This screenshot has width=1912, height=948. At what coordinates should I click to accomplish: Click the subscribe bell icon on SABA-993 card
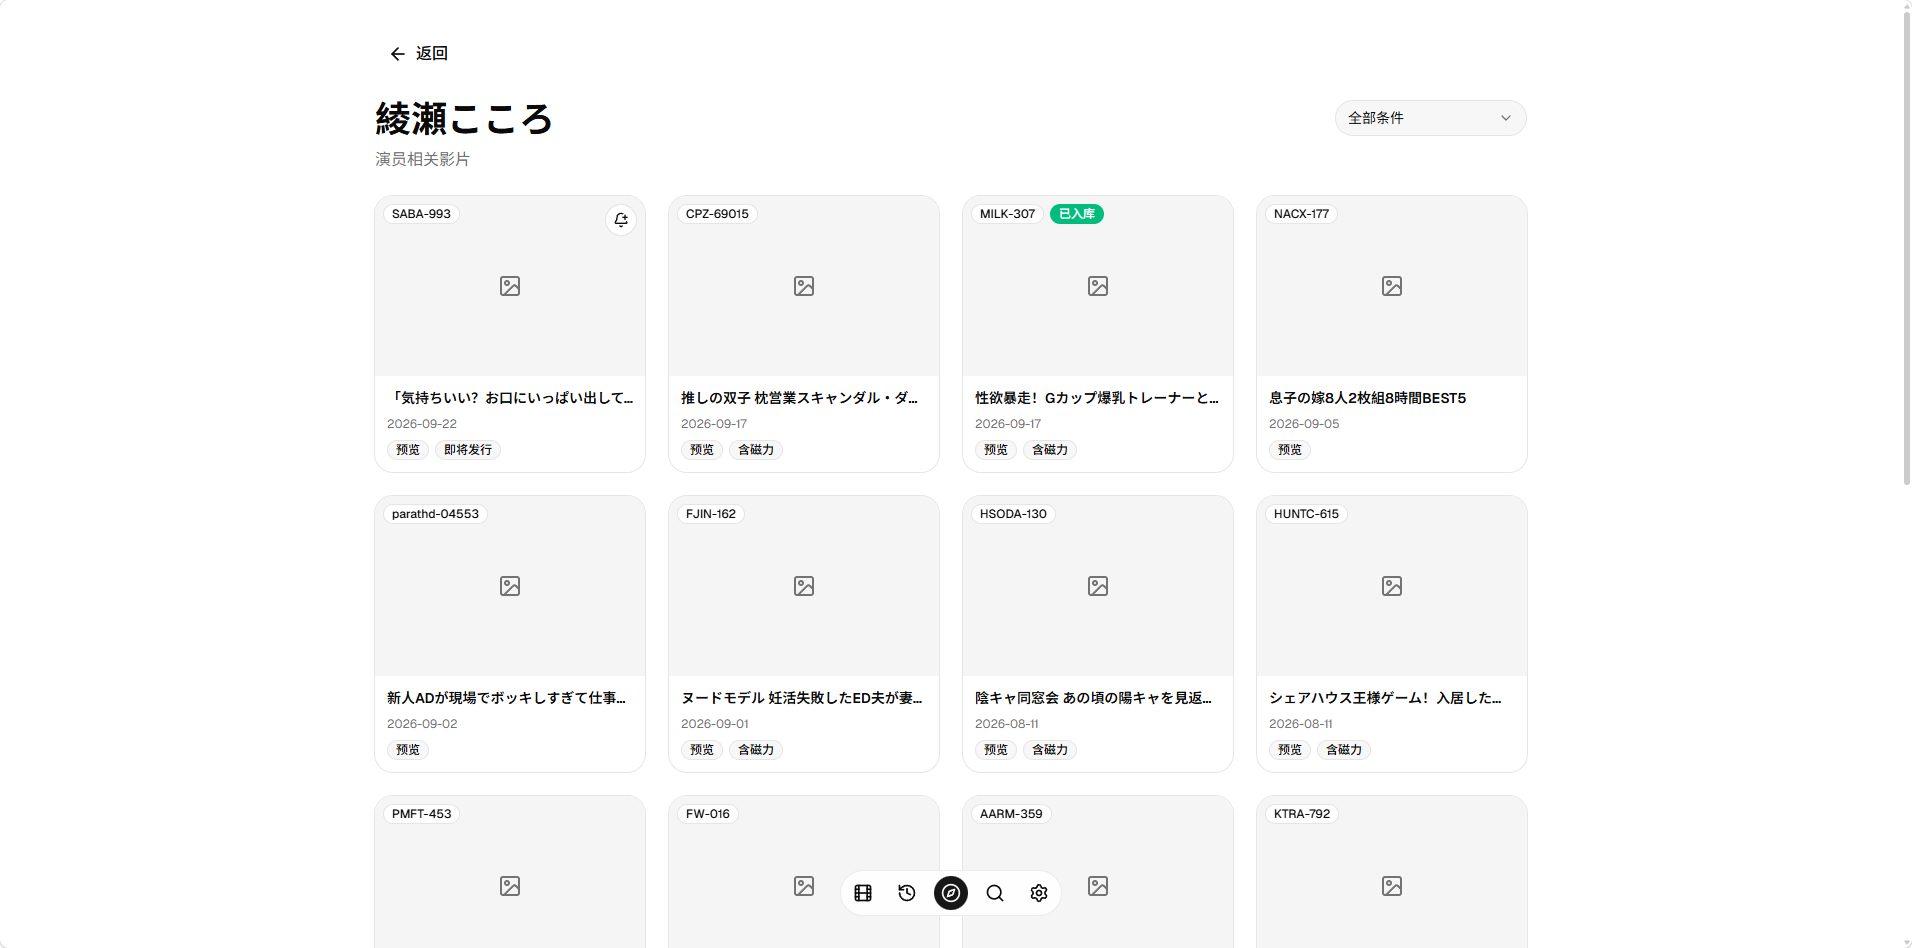pyautogui.click(x=621, y=220)
